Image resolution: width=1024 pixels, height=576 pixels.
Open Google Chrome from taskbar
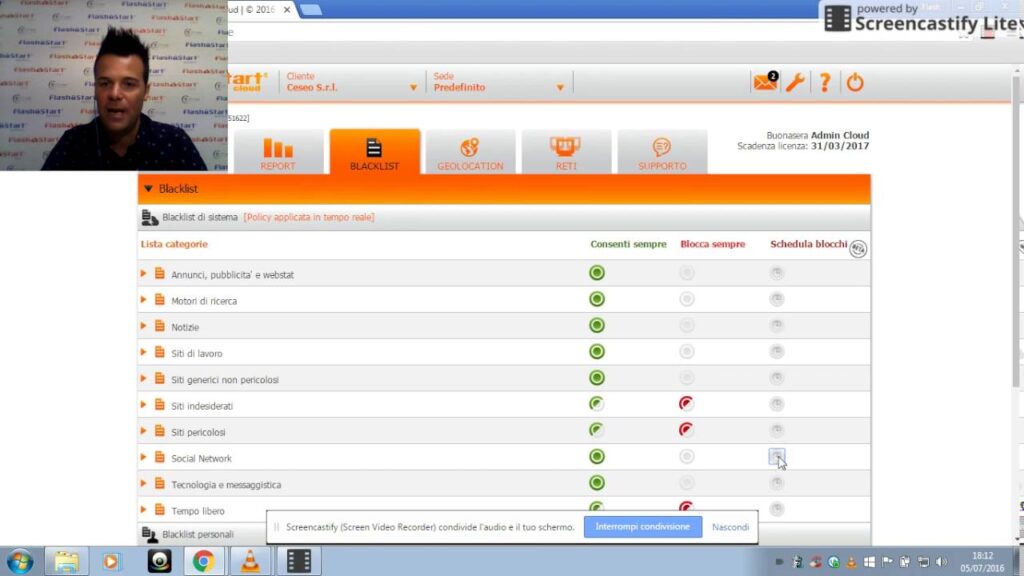[x=203, y=561]
